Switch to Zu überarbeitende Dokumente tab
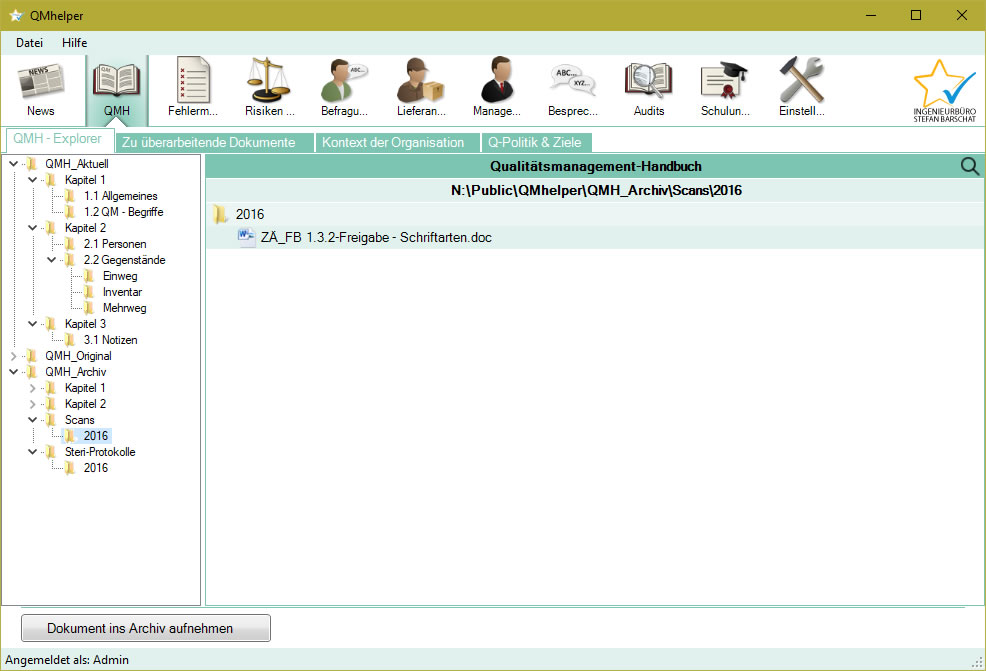This screenshot has width=986, height=671. pos(208,142)
